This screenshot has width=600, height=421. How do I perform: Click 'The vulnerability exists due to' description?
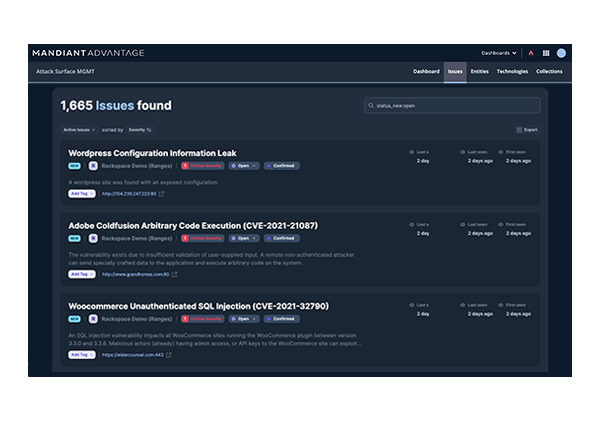click(x=211, y=259)
